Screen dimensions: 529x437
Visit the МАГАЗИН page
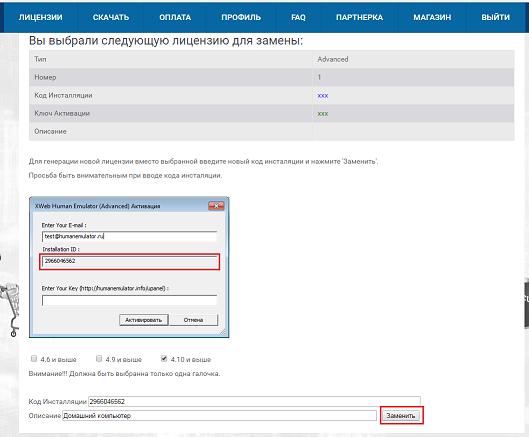[432, 17]
